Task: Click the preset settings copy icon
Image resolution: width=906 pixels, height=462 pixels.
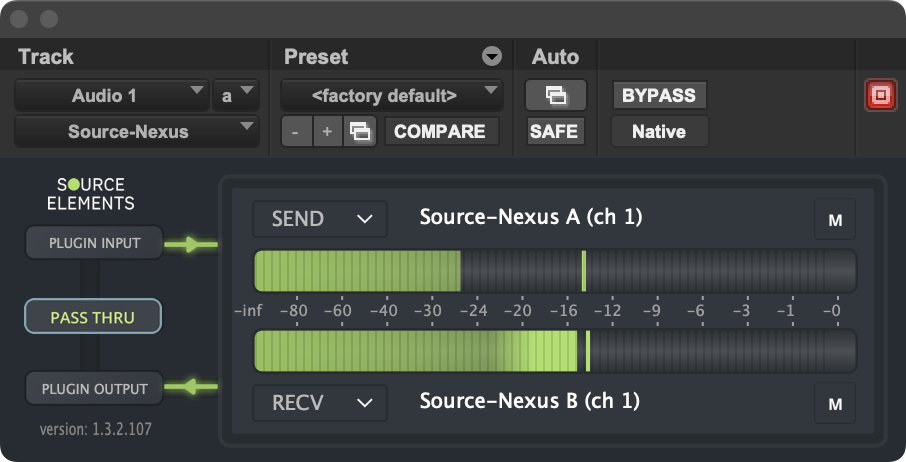Action: pos(360,131)
